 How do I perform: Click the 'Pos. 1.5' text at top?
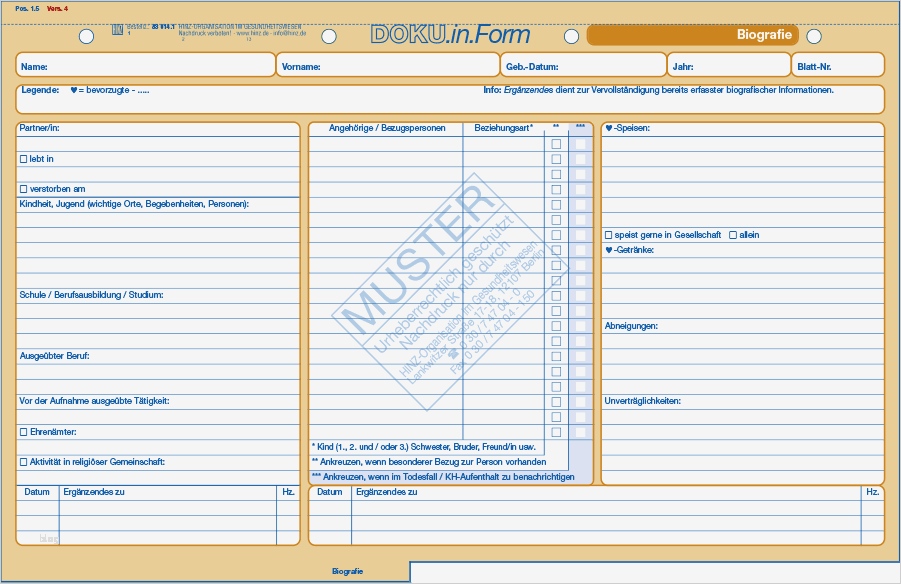pyautogui.click(x=28, y=9)
